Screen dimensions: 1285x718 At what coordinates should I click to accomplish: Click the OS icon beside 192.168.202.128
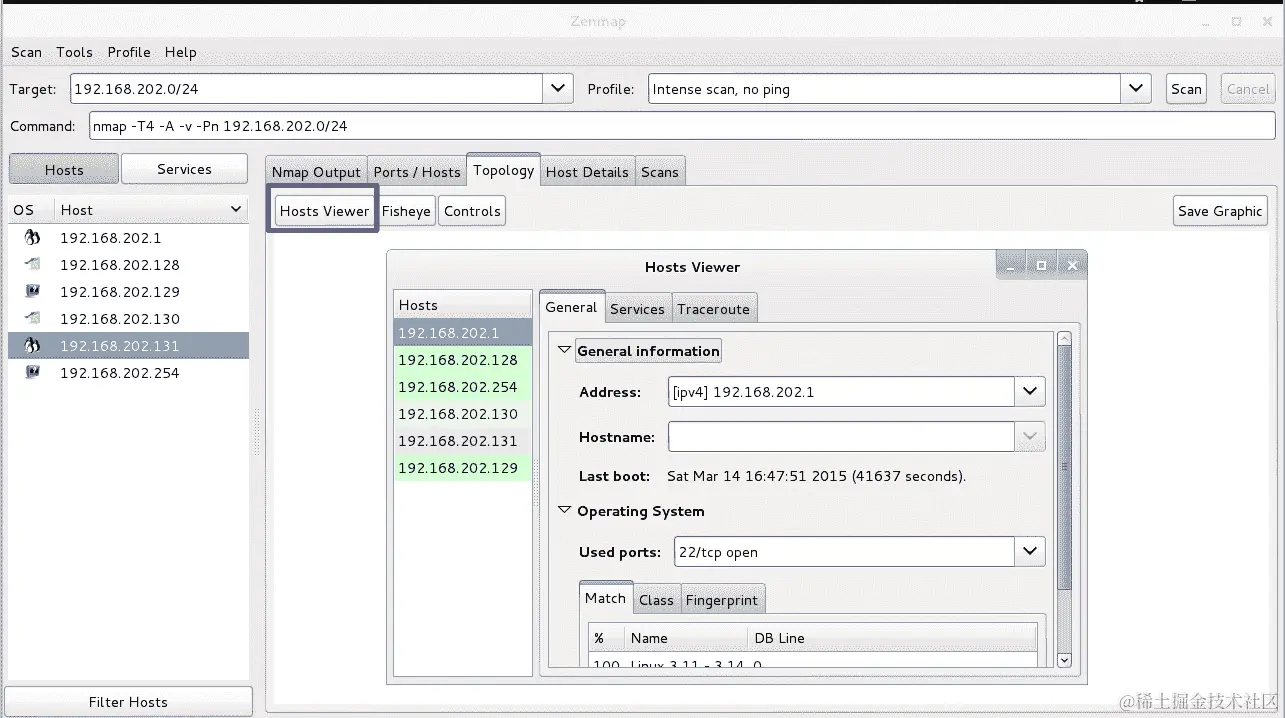(32, 265)
